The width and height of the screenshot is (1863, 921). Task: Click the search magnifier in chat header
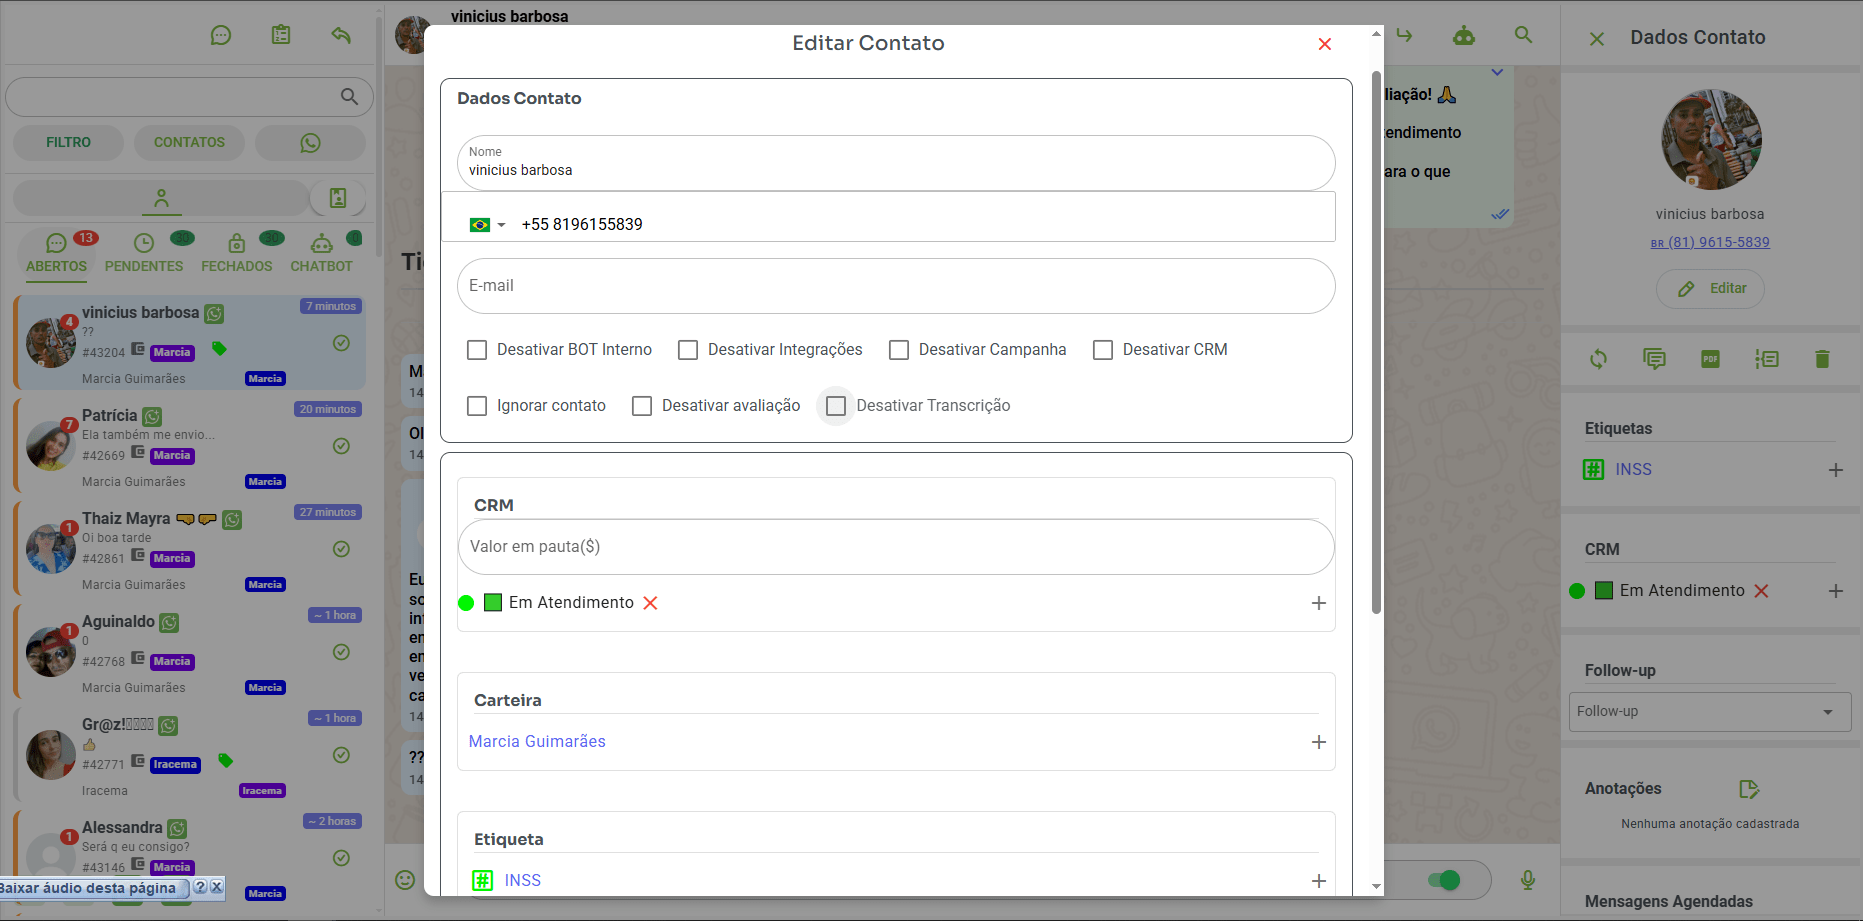pos(1523,36)
